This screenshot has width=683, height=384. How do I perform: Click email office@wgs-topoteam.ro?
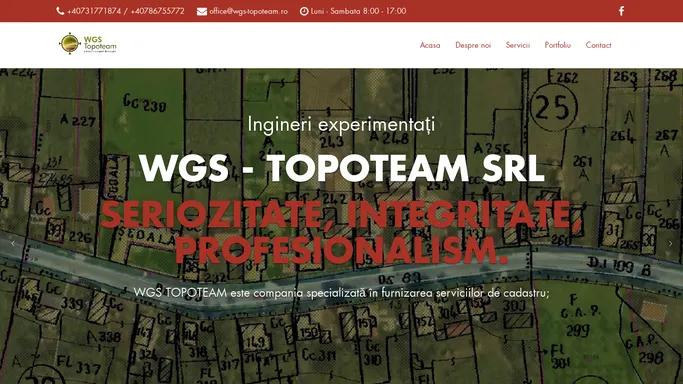[248, 11]
